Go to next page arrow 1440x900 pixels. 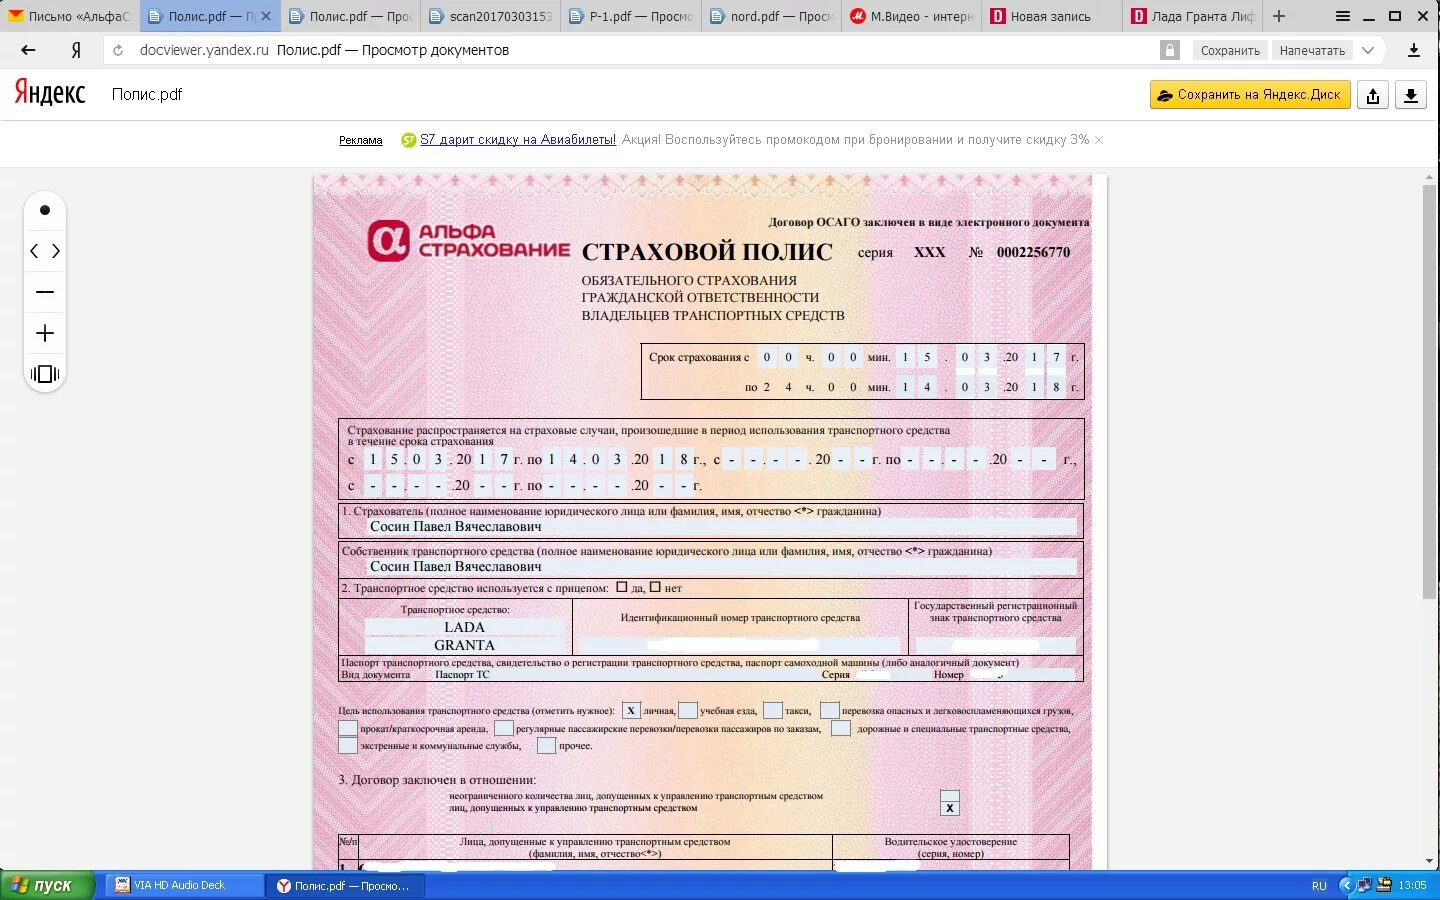[x=56, y=251]
